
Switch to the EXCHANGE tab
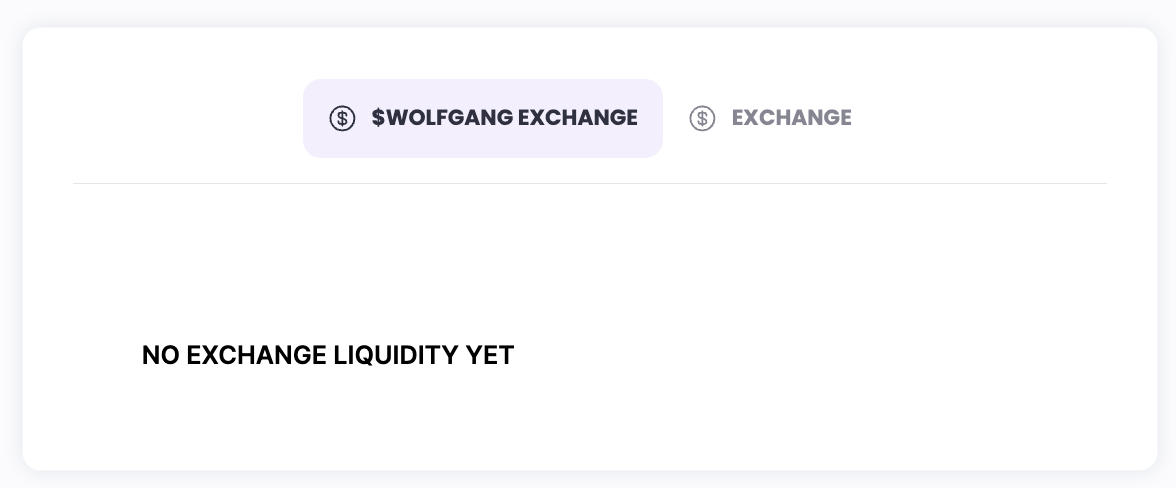pyautogui.click(x=771, y=118)
